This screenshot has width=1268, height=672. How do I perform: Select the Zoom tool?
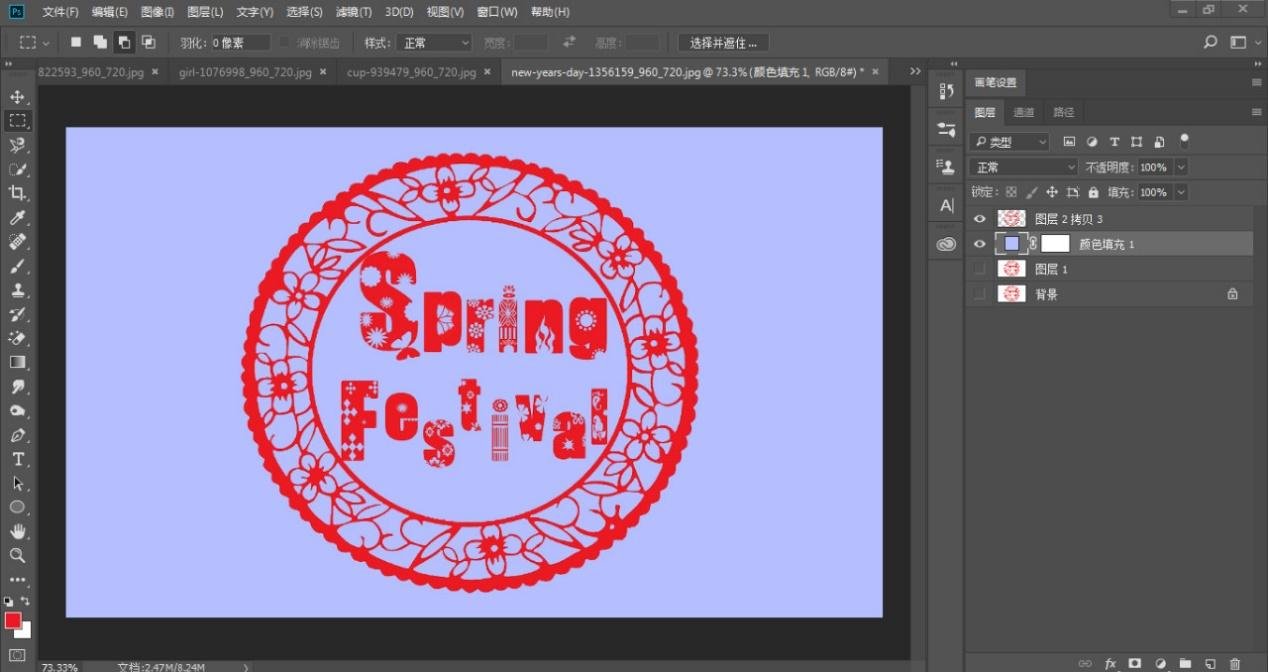17,555
